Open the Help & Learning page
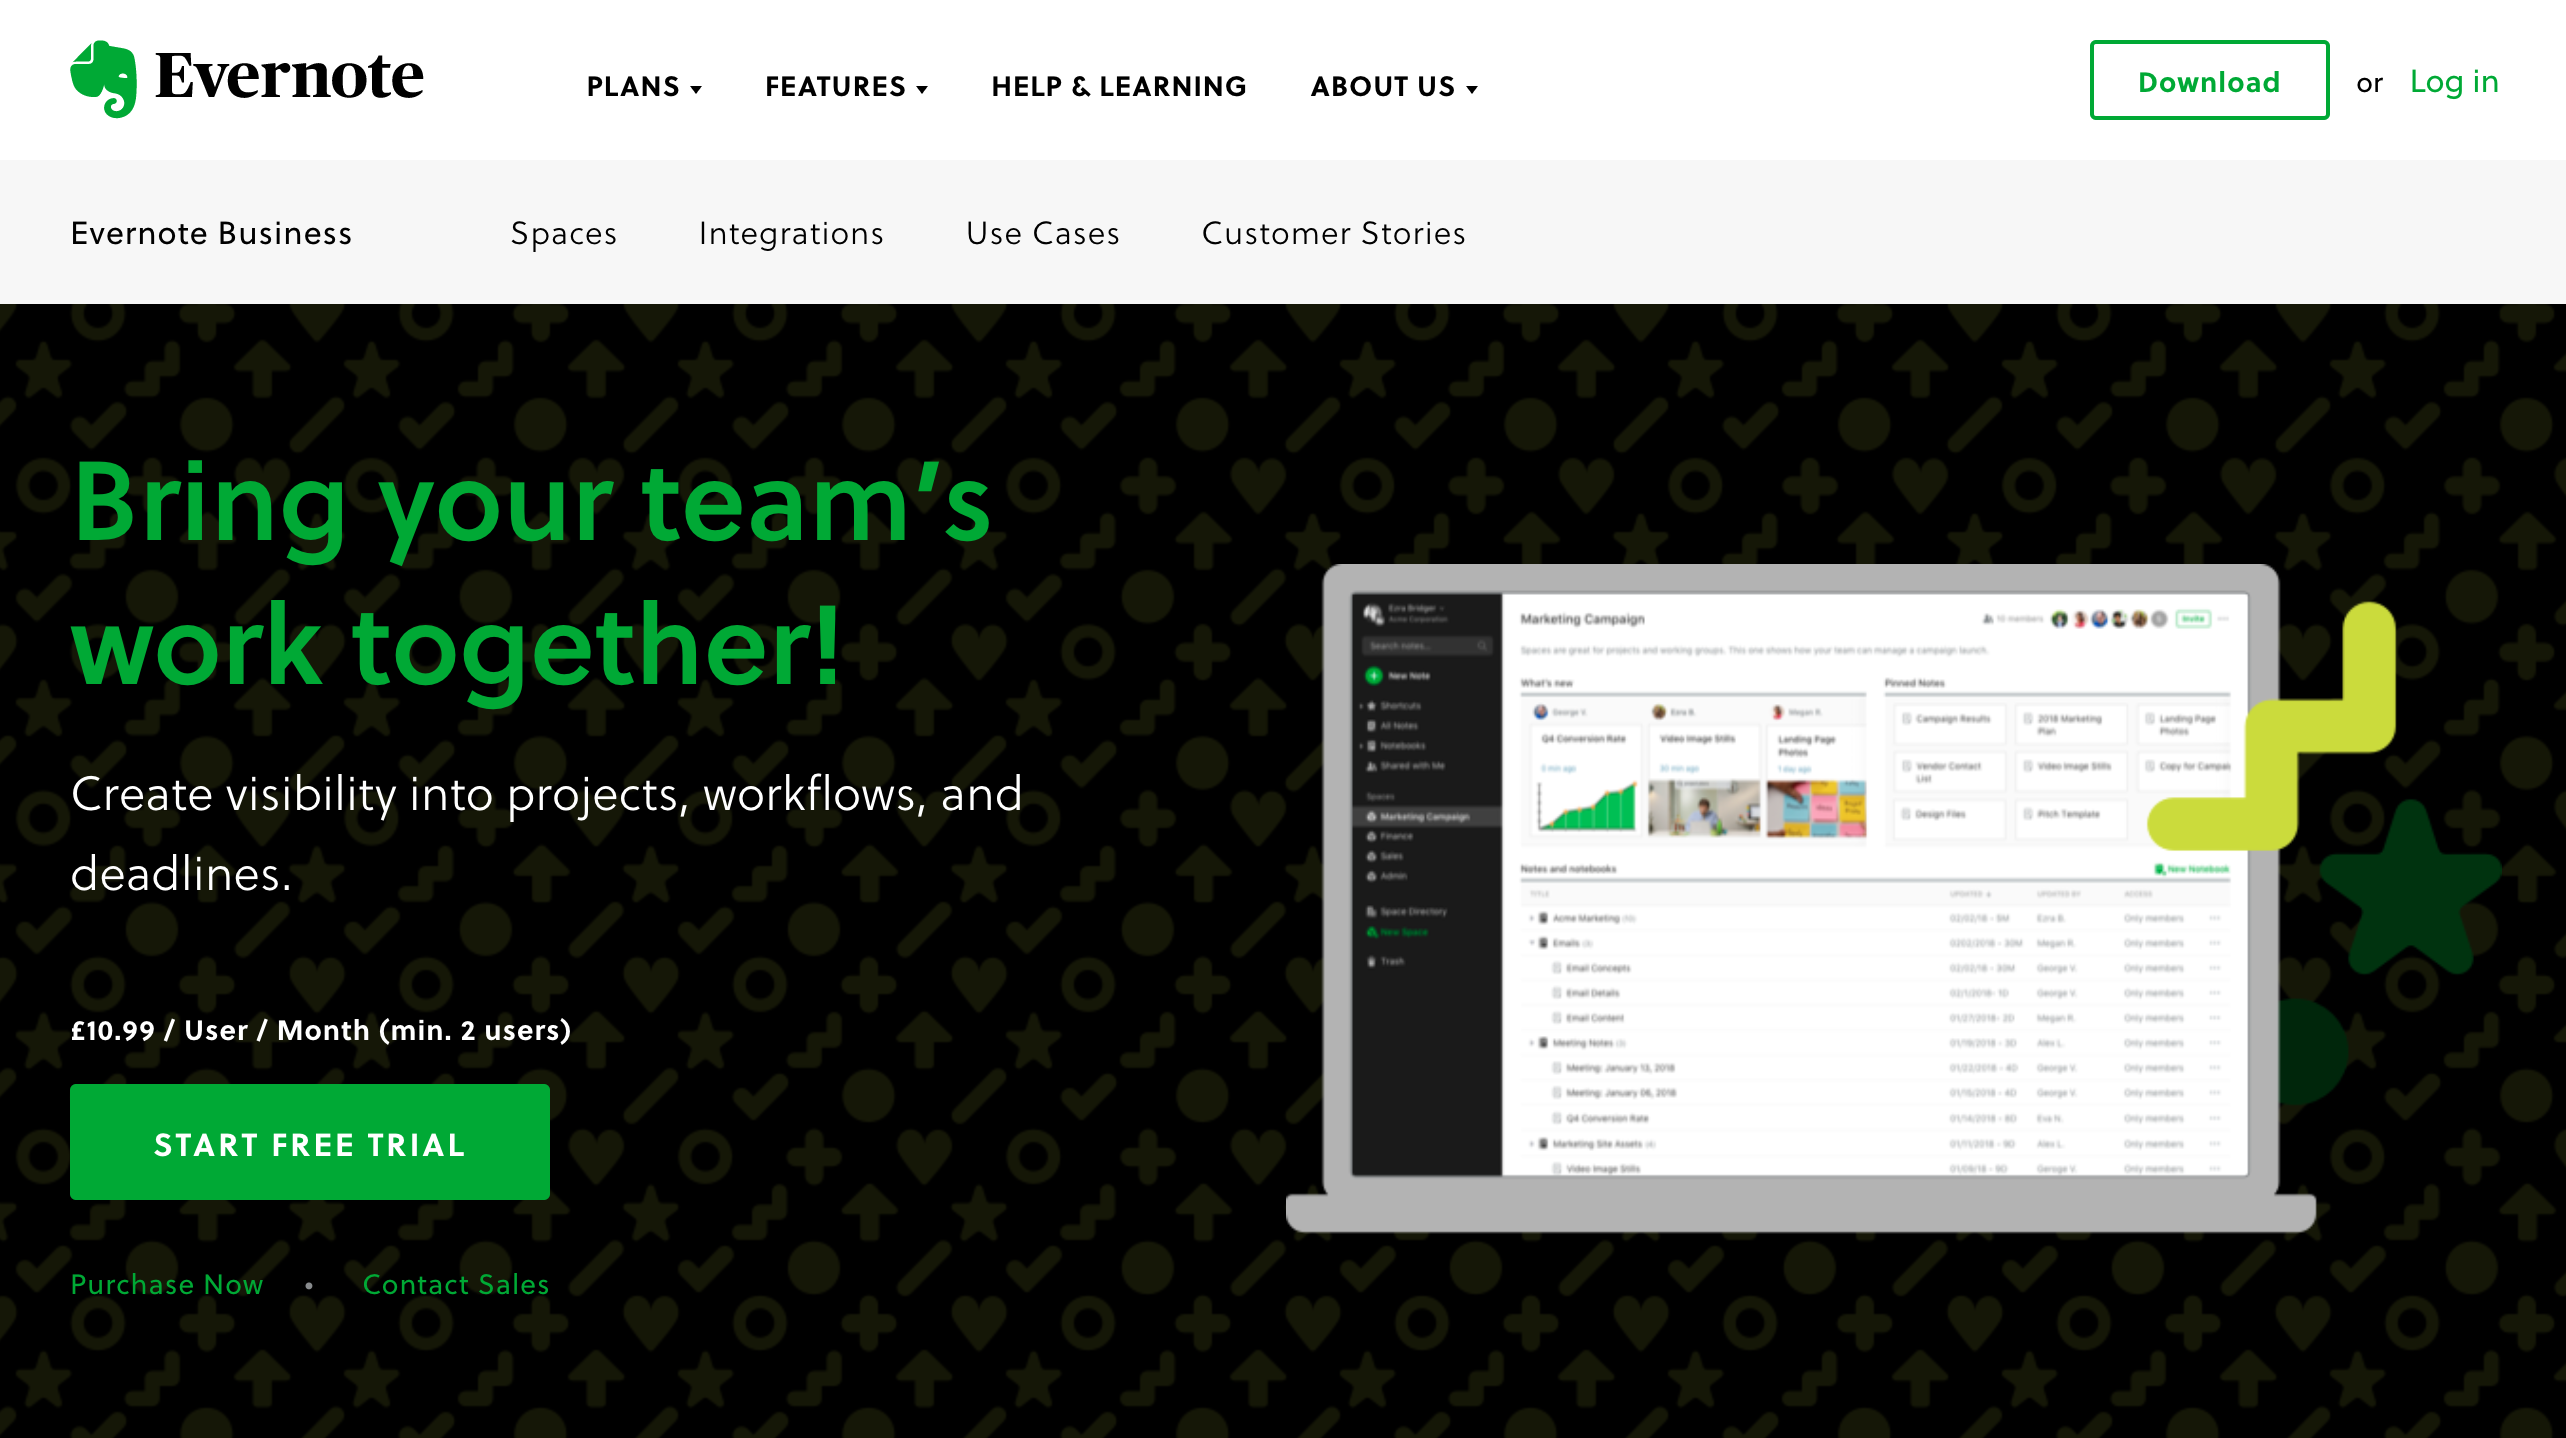This screenshot has height=1438, width=2566. [x=1119, y=87]
